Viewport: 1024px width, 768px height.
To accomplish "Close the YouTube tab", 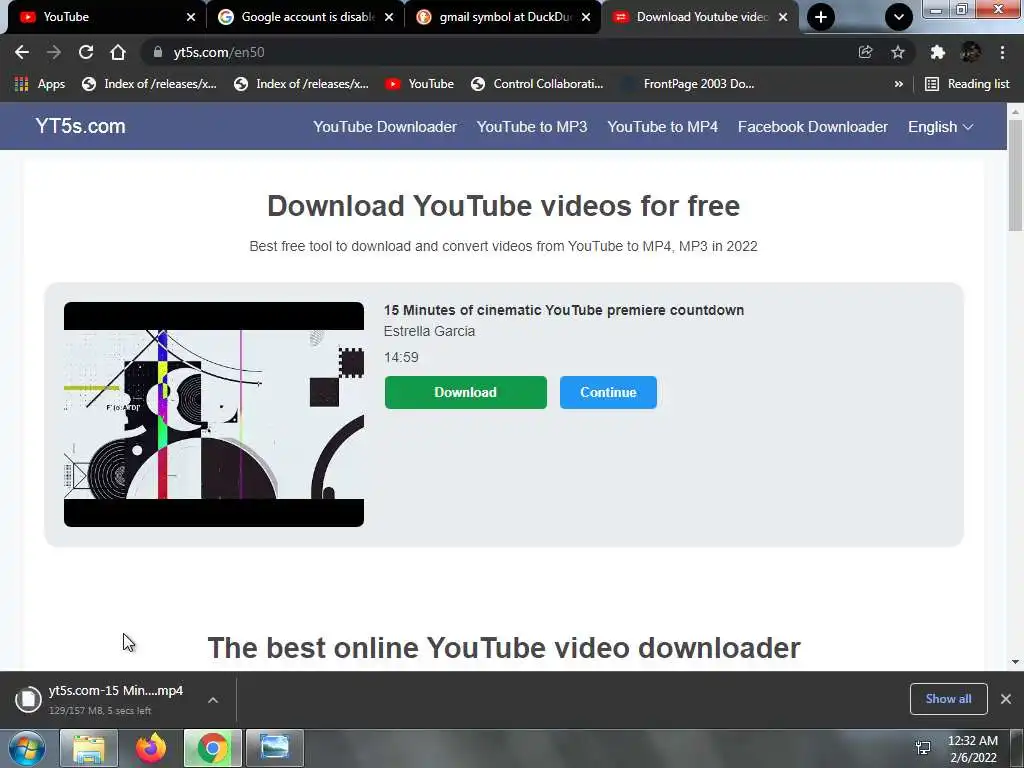I will pos(191,17).
